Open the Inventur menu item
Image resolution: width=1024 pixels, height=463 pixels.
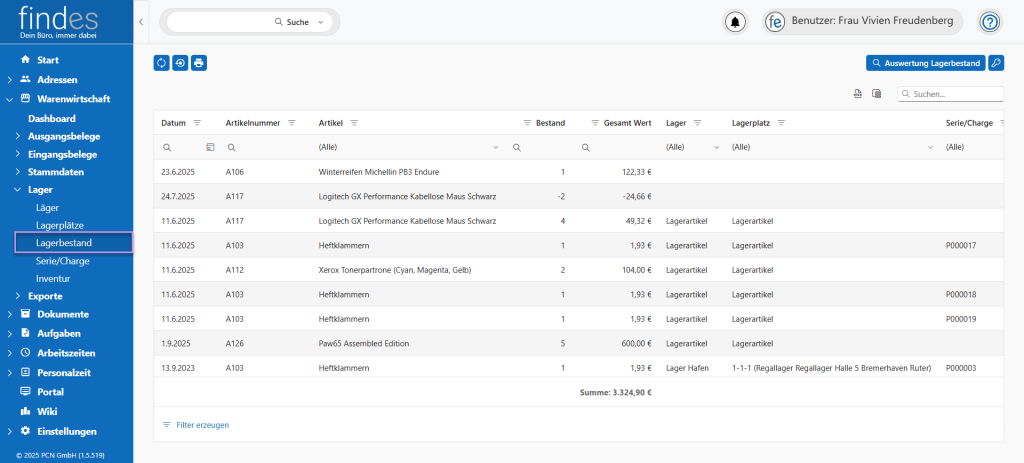tap(52, 278)
